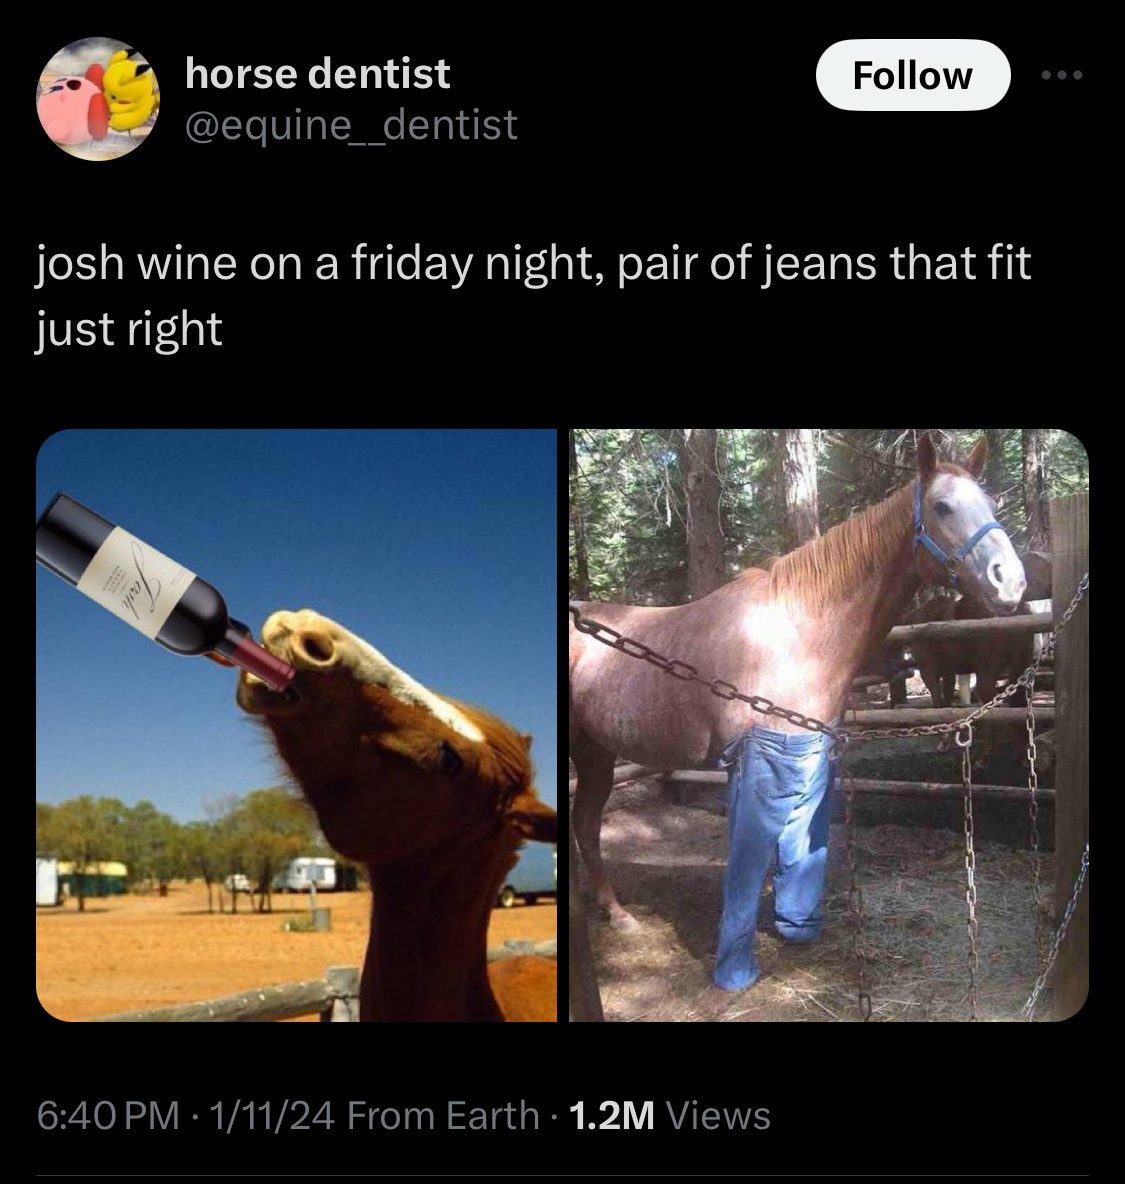Image resolution: width=1125 pixels, height=1184 pixels.
Task: Open the @equine__dentist handle link
Action: [351, 125]
